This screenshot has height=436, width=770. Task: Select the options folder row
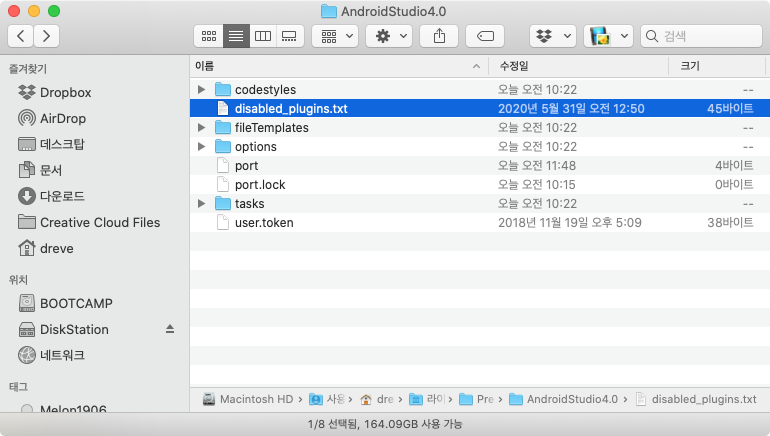[480, 146]
